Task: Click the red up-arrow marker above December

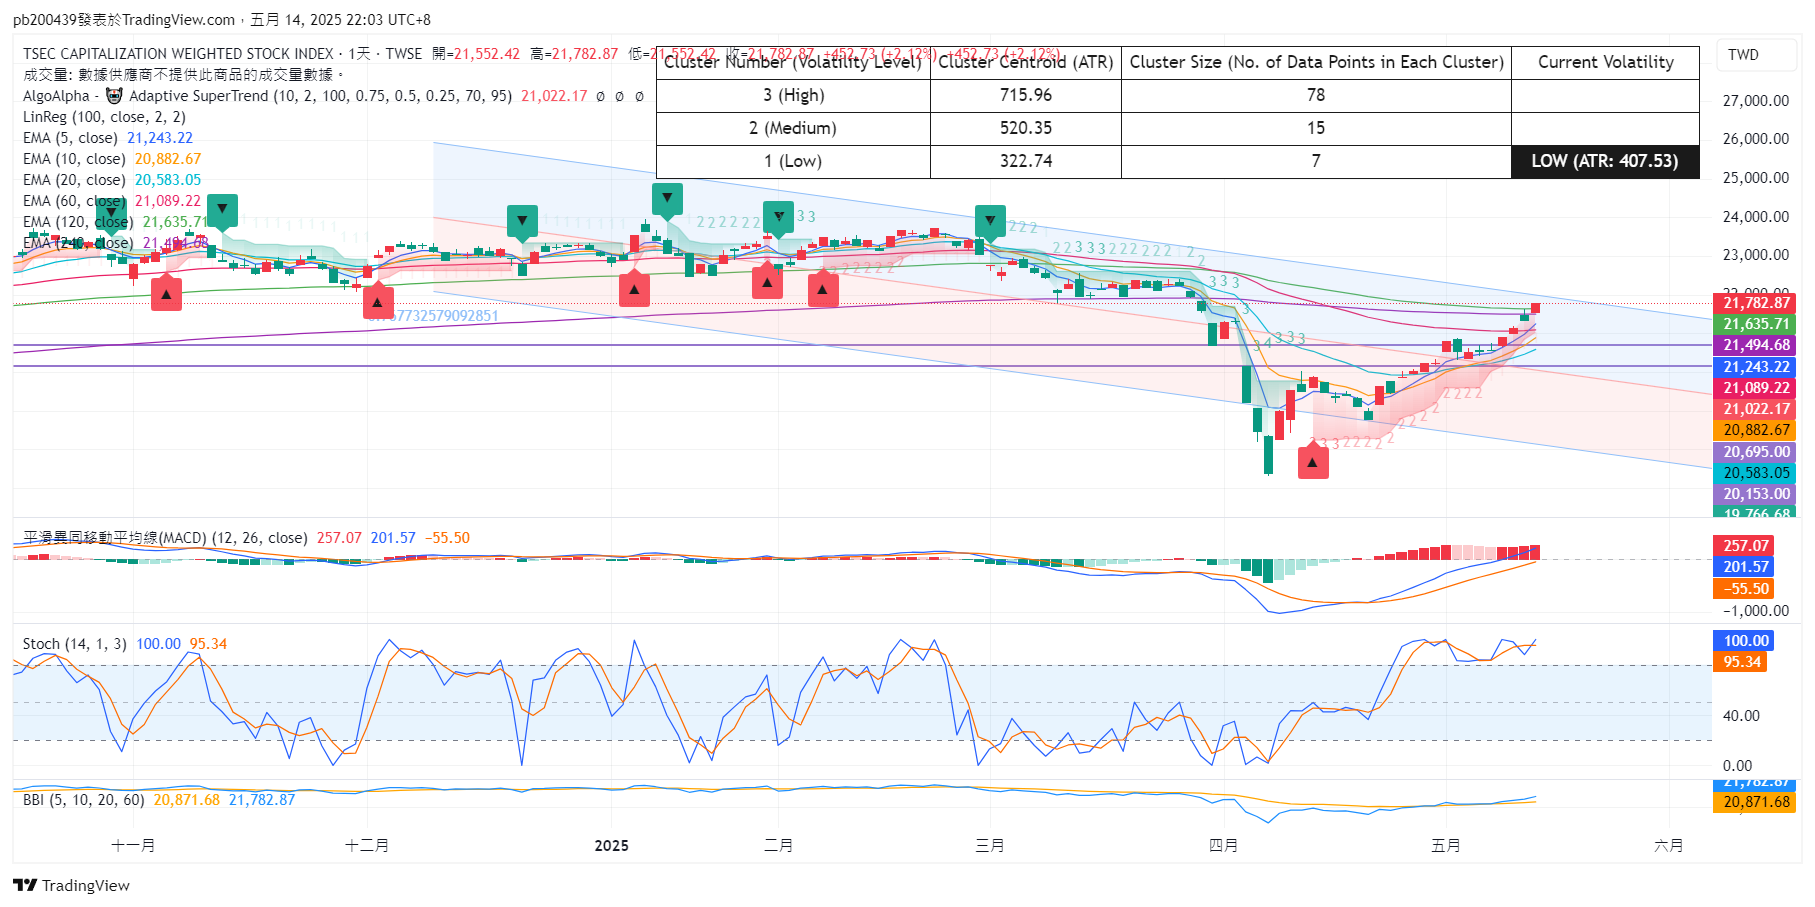Action: click(x=377, y=301)
